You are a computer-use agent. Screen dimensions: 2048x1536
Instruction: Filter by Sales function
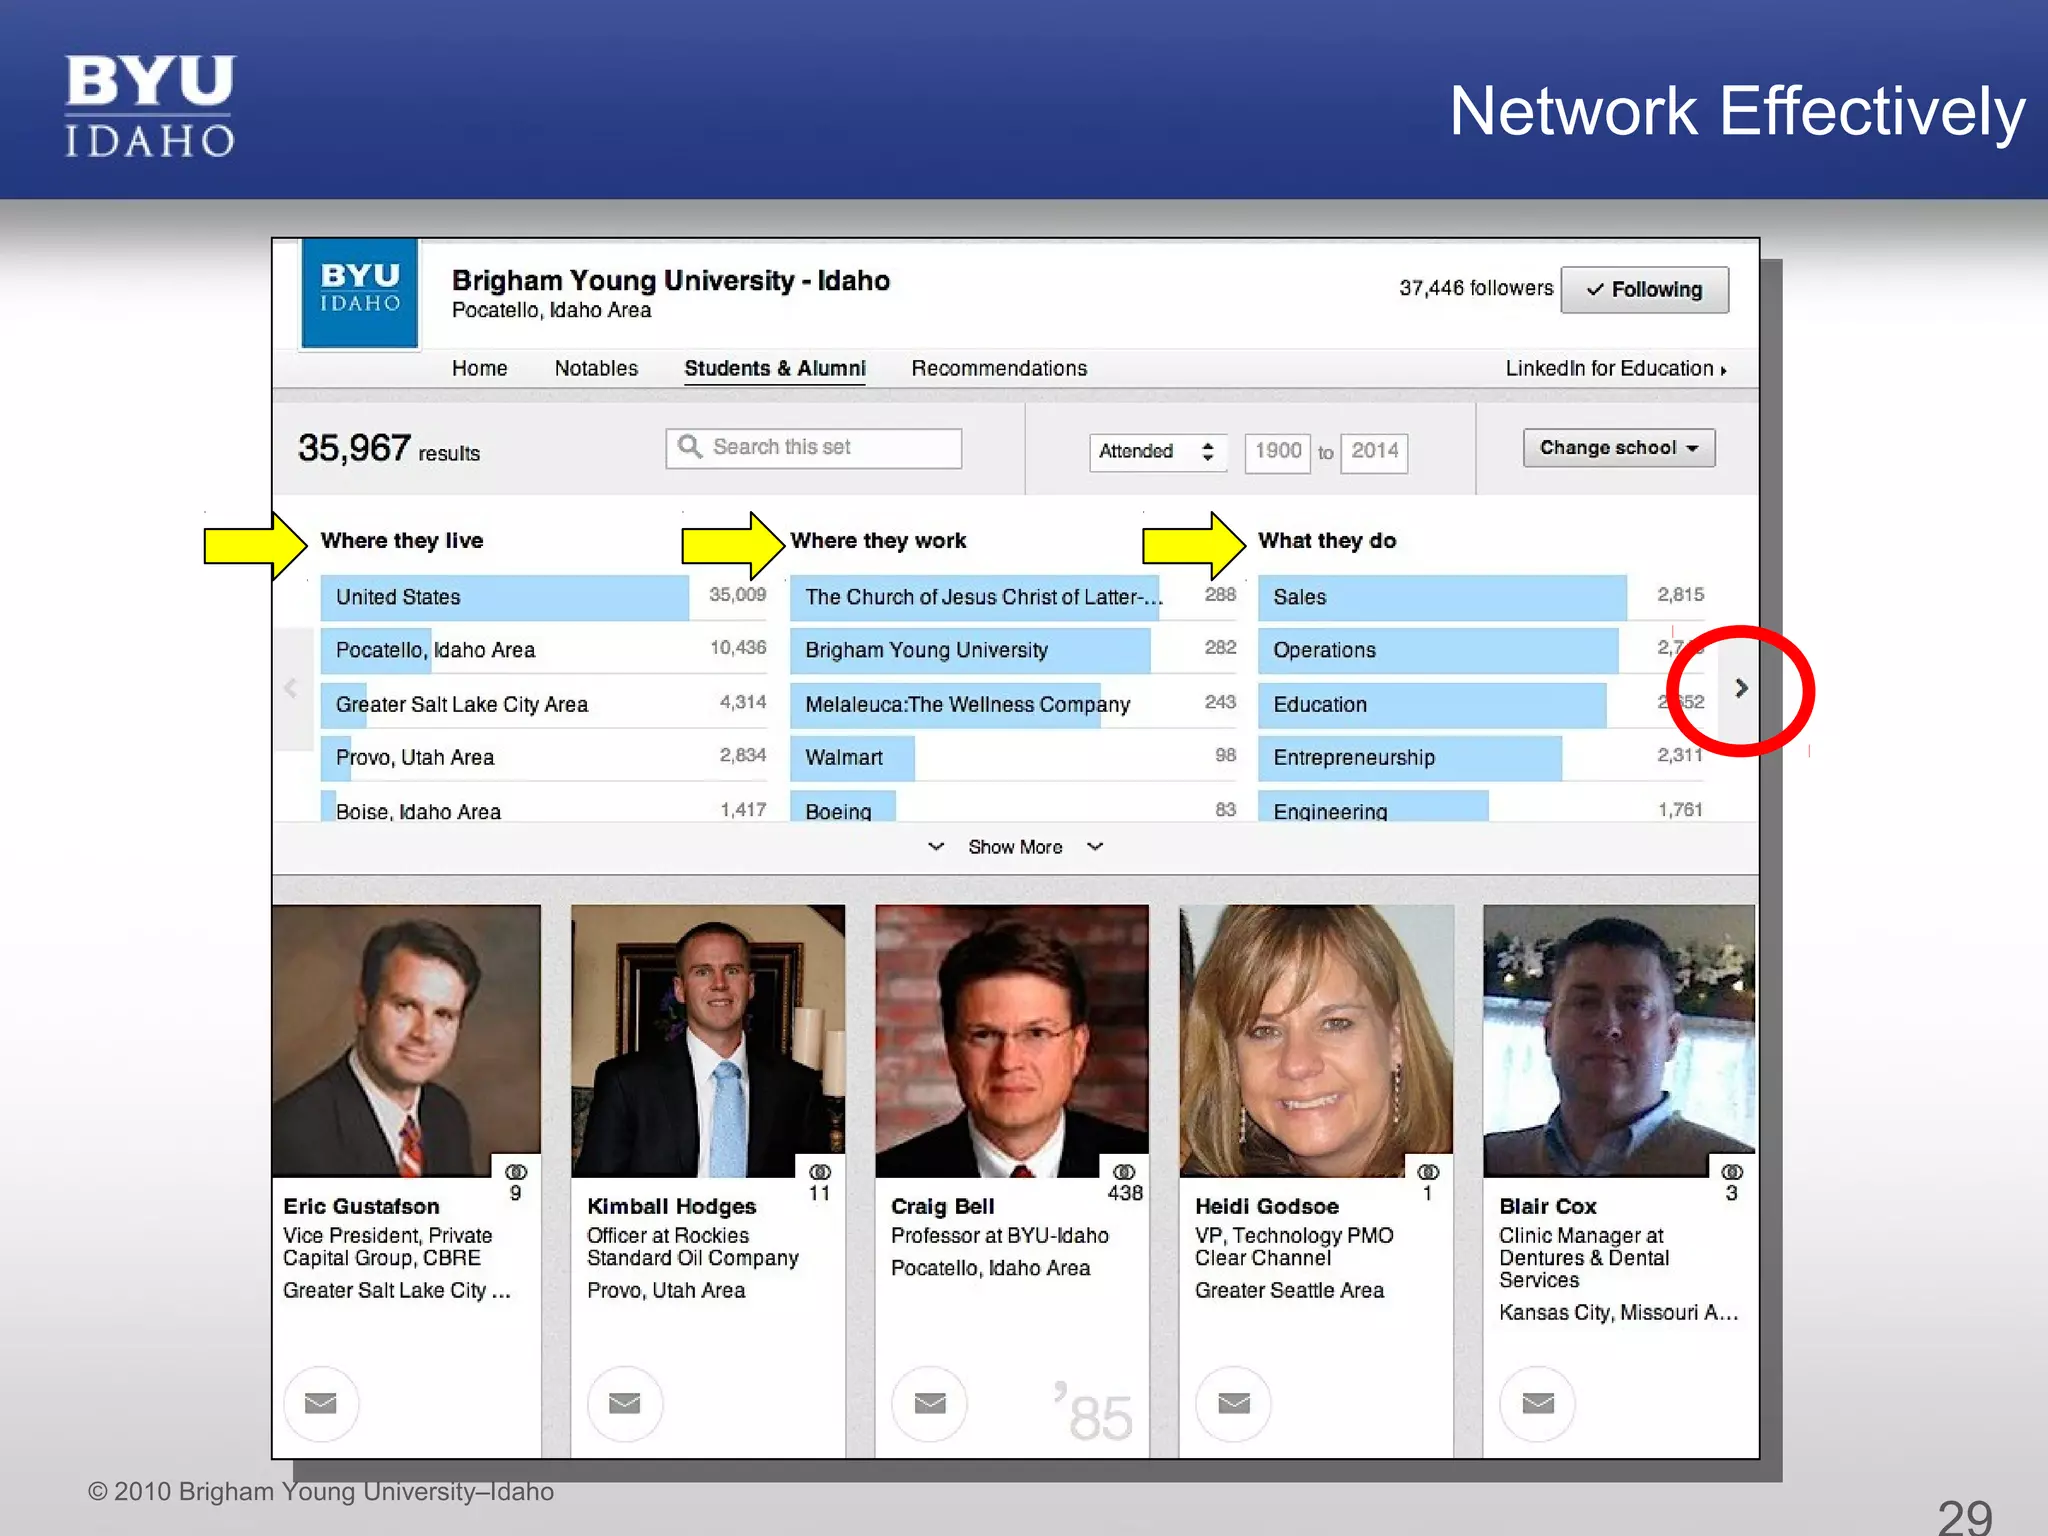(x=1482, y=597)
